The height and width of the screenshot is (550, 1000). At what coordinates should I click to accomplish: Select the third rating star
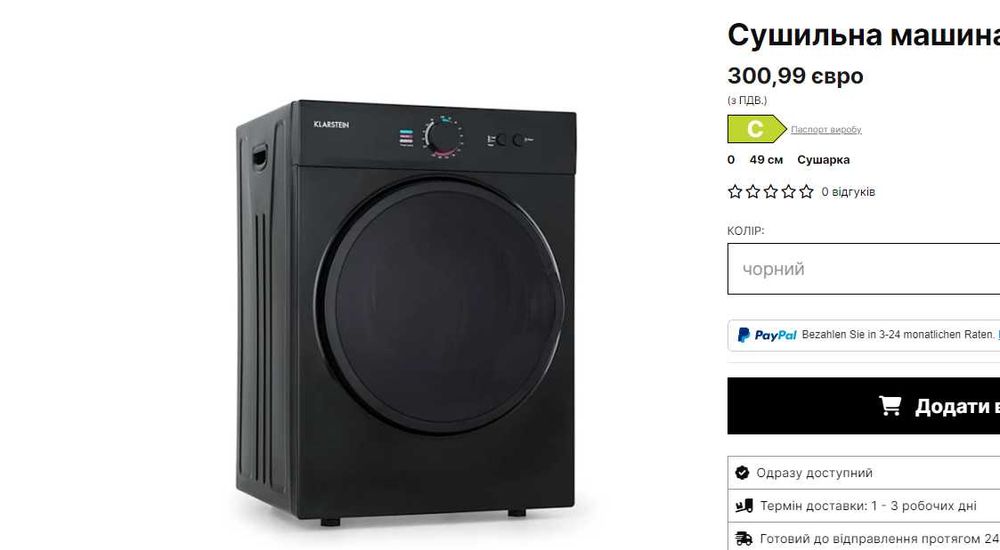(771, 191)
